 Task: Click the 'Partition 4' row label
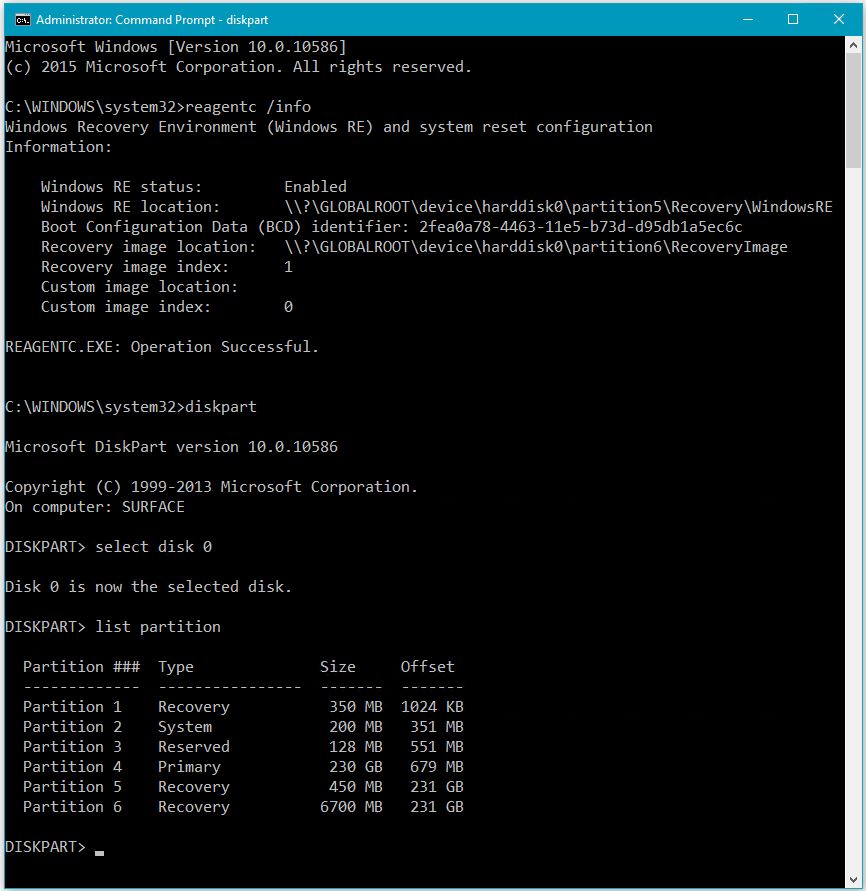point(72,767)
